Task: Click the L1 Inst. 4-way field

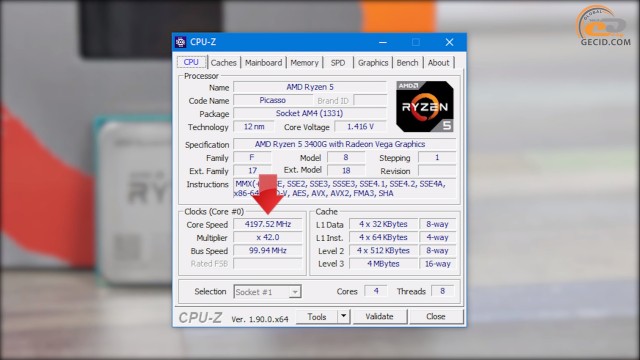Action: click(437, 237)
